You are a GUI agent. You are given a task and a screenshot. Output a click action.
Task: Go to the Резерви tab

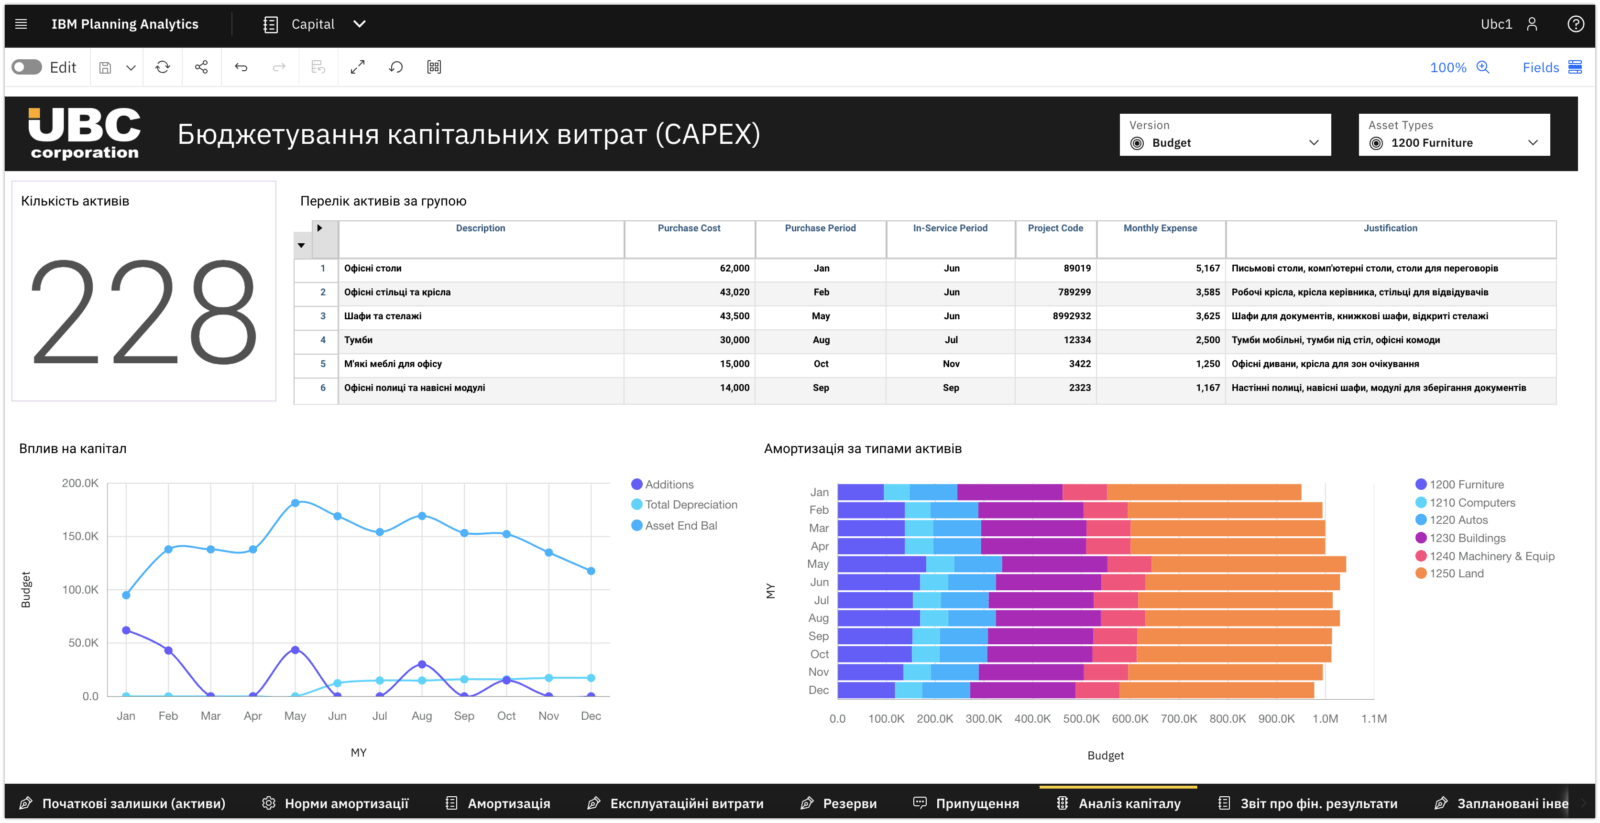click(839, 803)
